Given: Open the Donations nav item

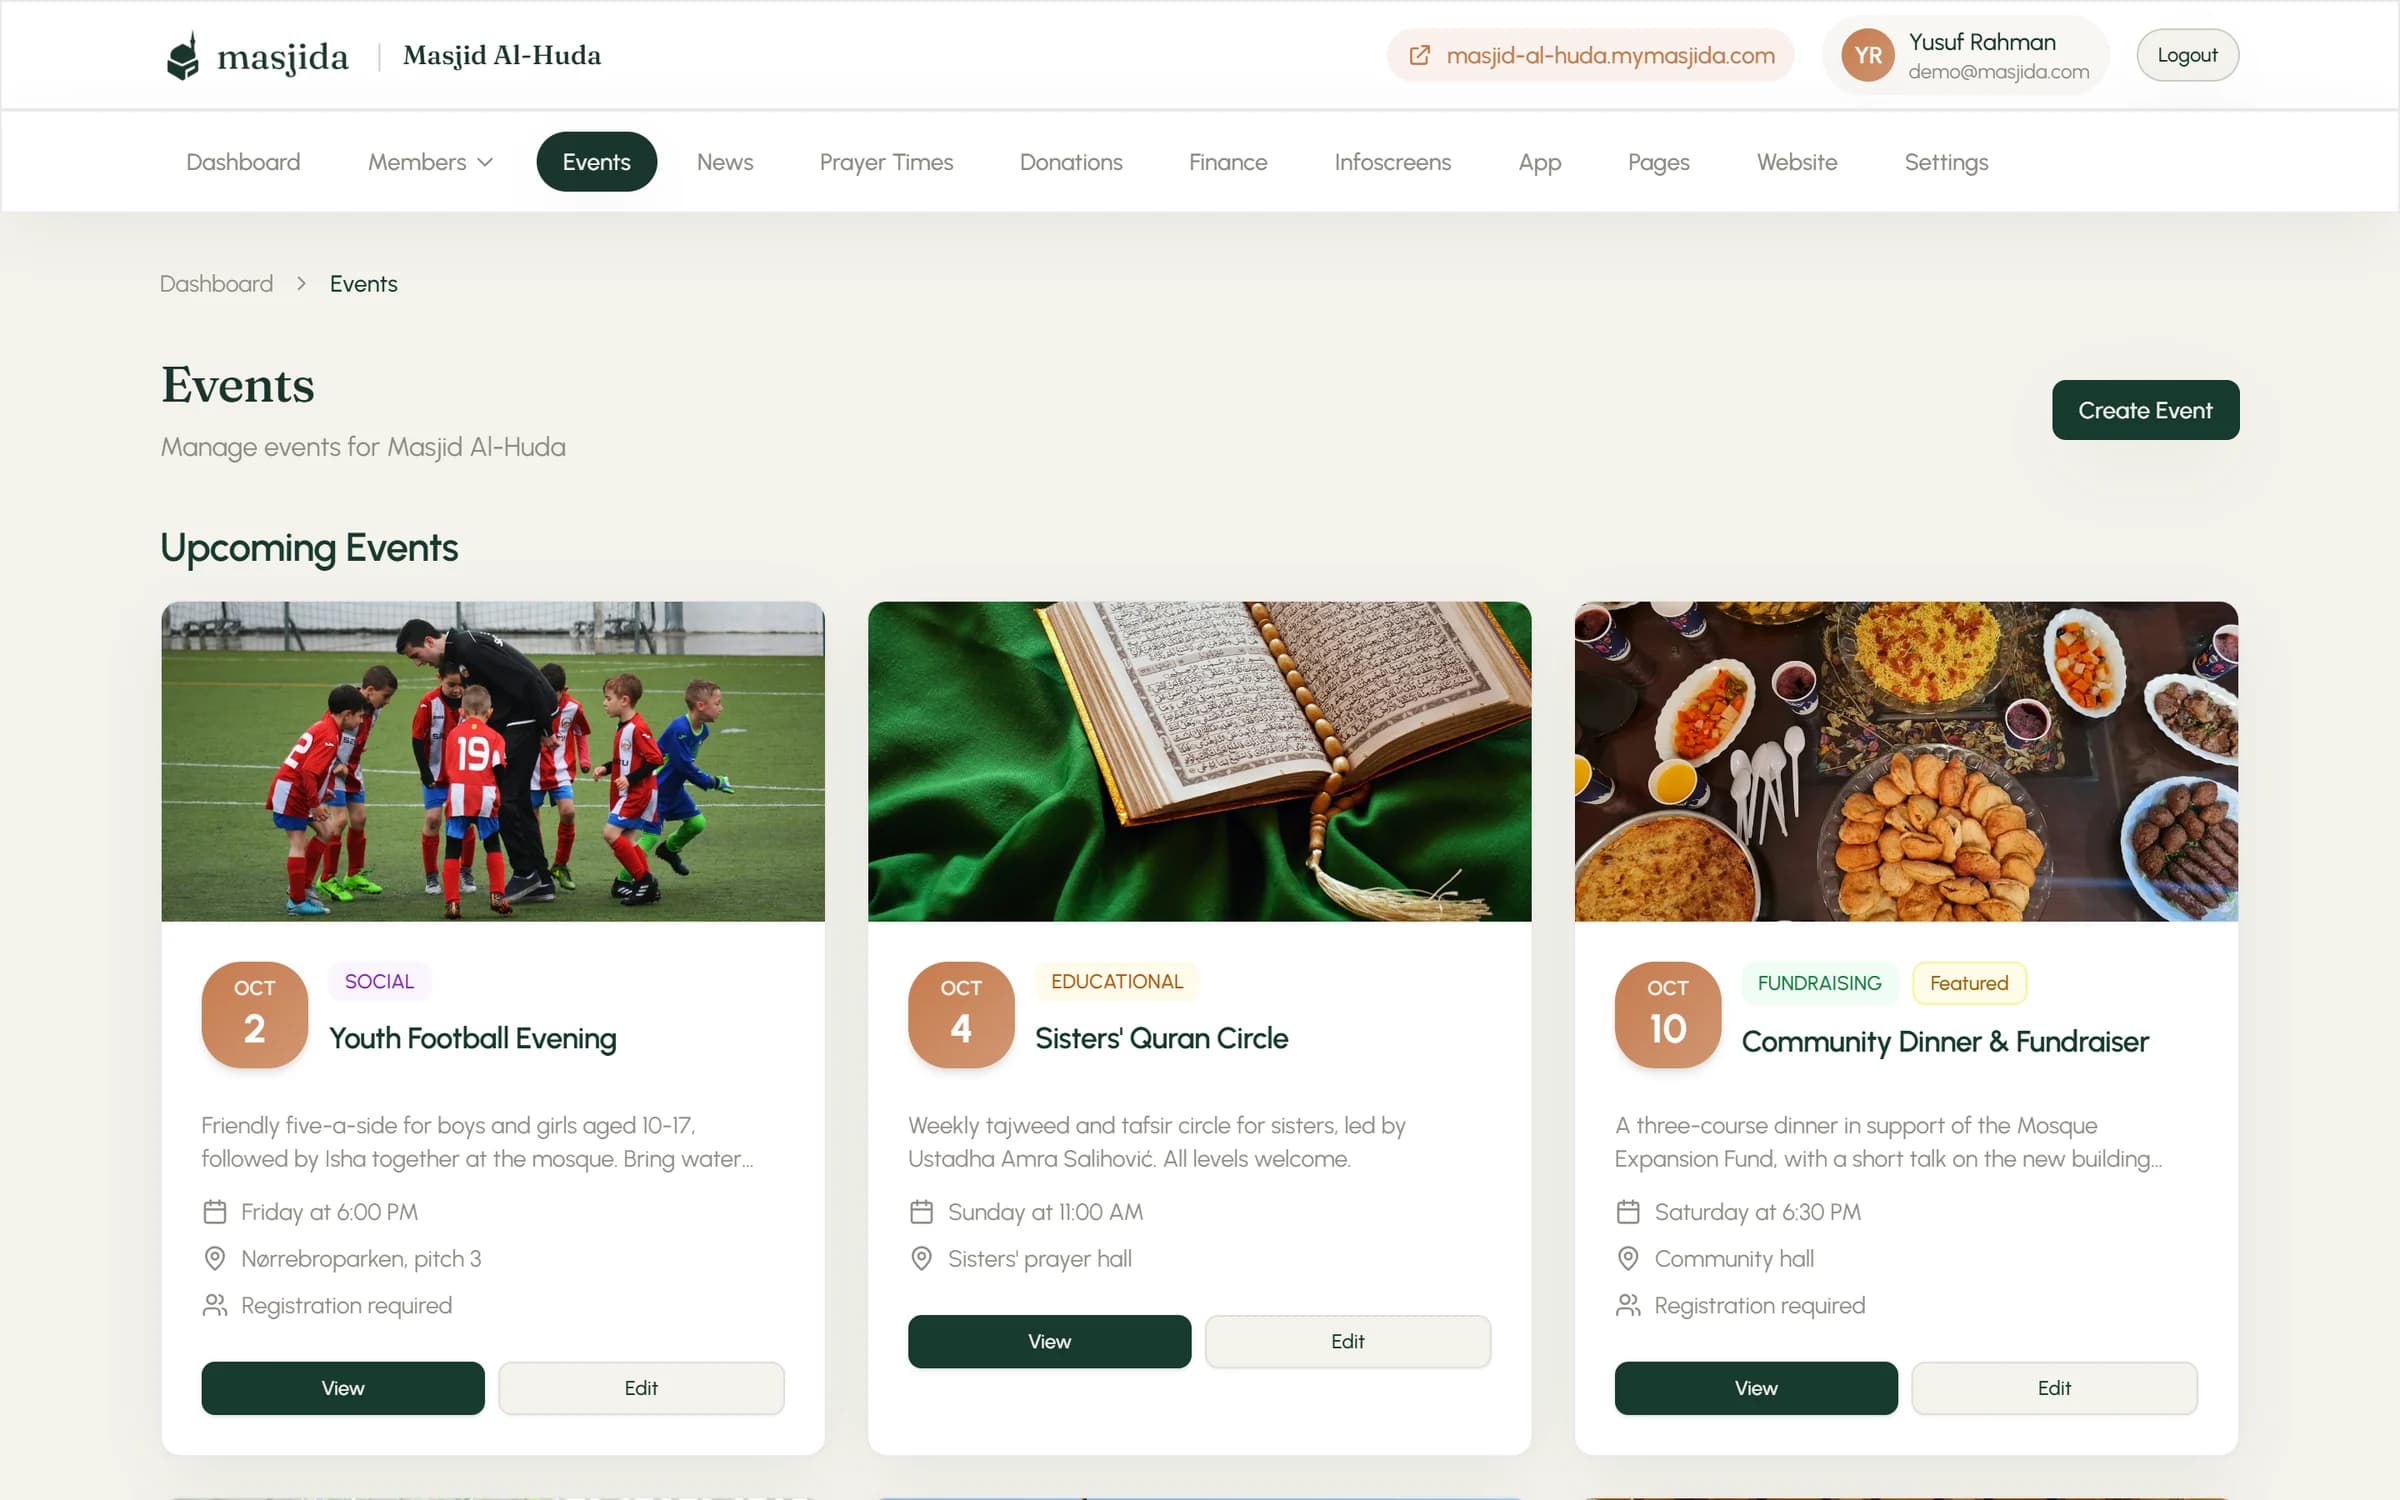Looking at the screenshot, I should point(1070,162).
